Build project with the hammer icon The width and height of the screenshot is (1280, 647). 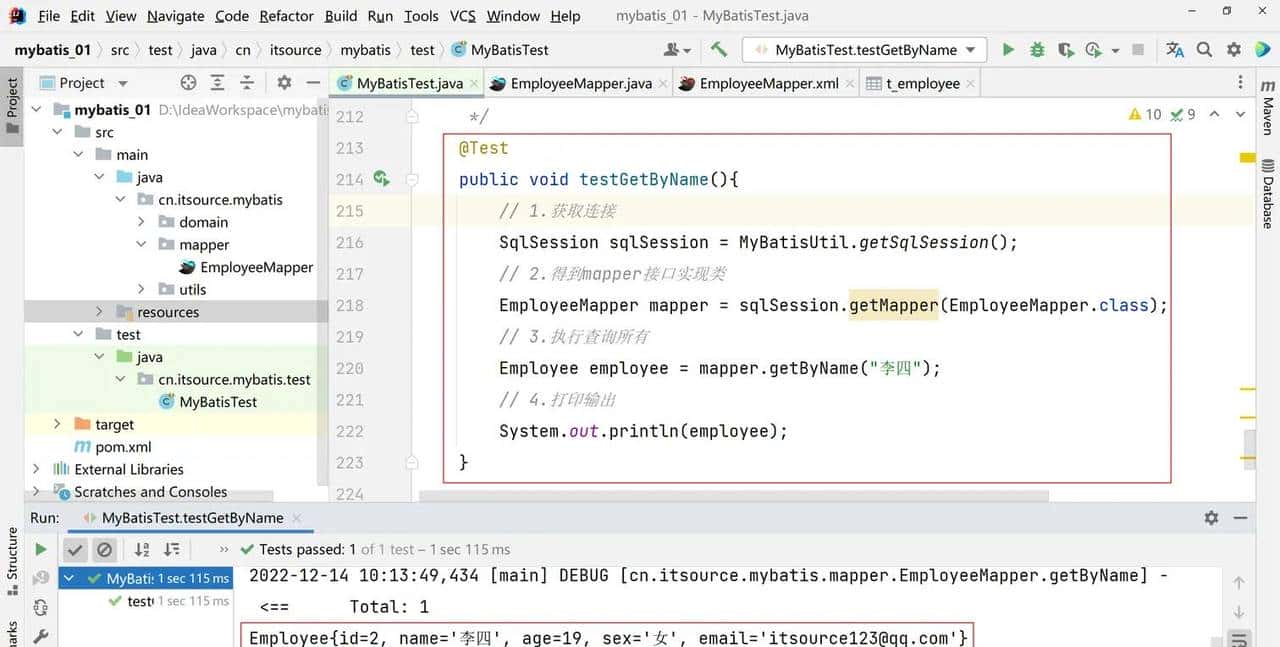point(719,49)
